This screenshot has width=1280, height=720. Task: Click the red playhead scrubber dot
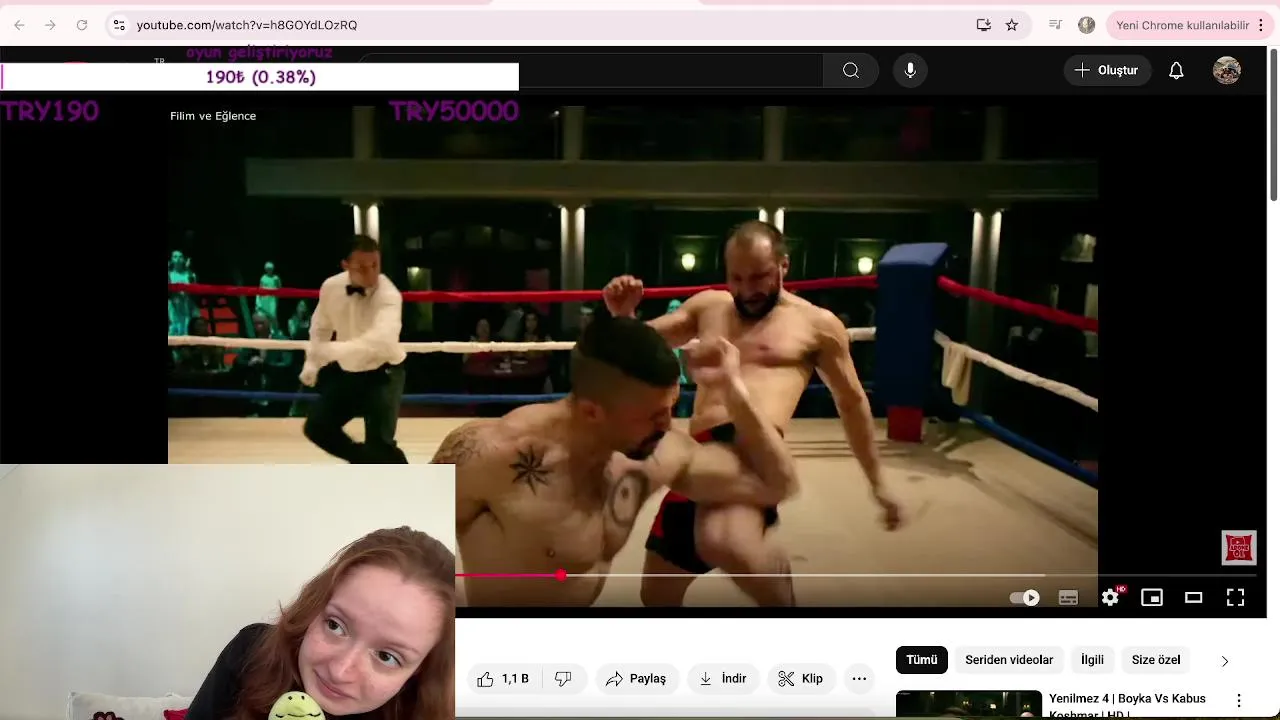[x=561, y=575]
